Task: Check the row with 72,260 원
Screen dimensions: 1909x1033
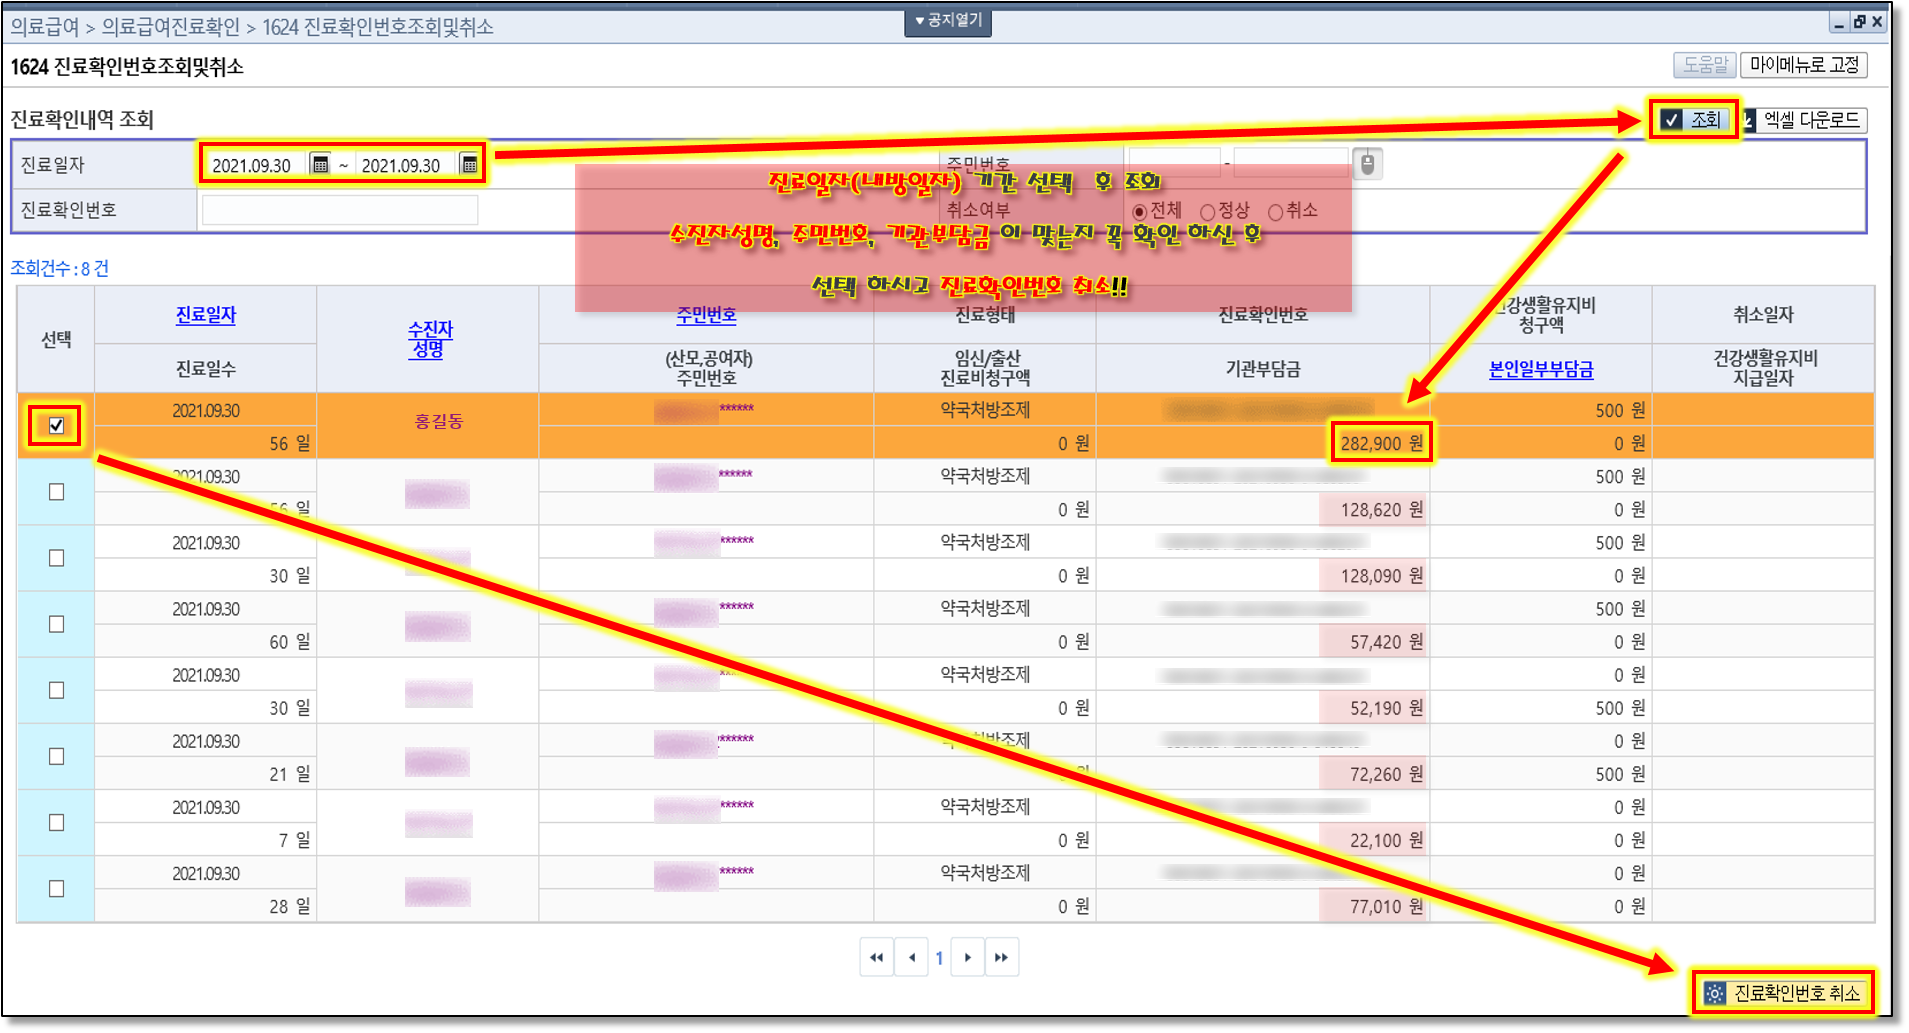Action: (x=56, y=756)
